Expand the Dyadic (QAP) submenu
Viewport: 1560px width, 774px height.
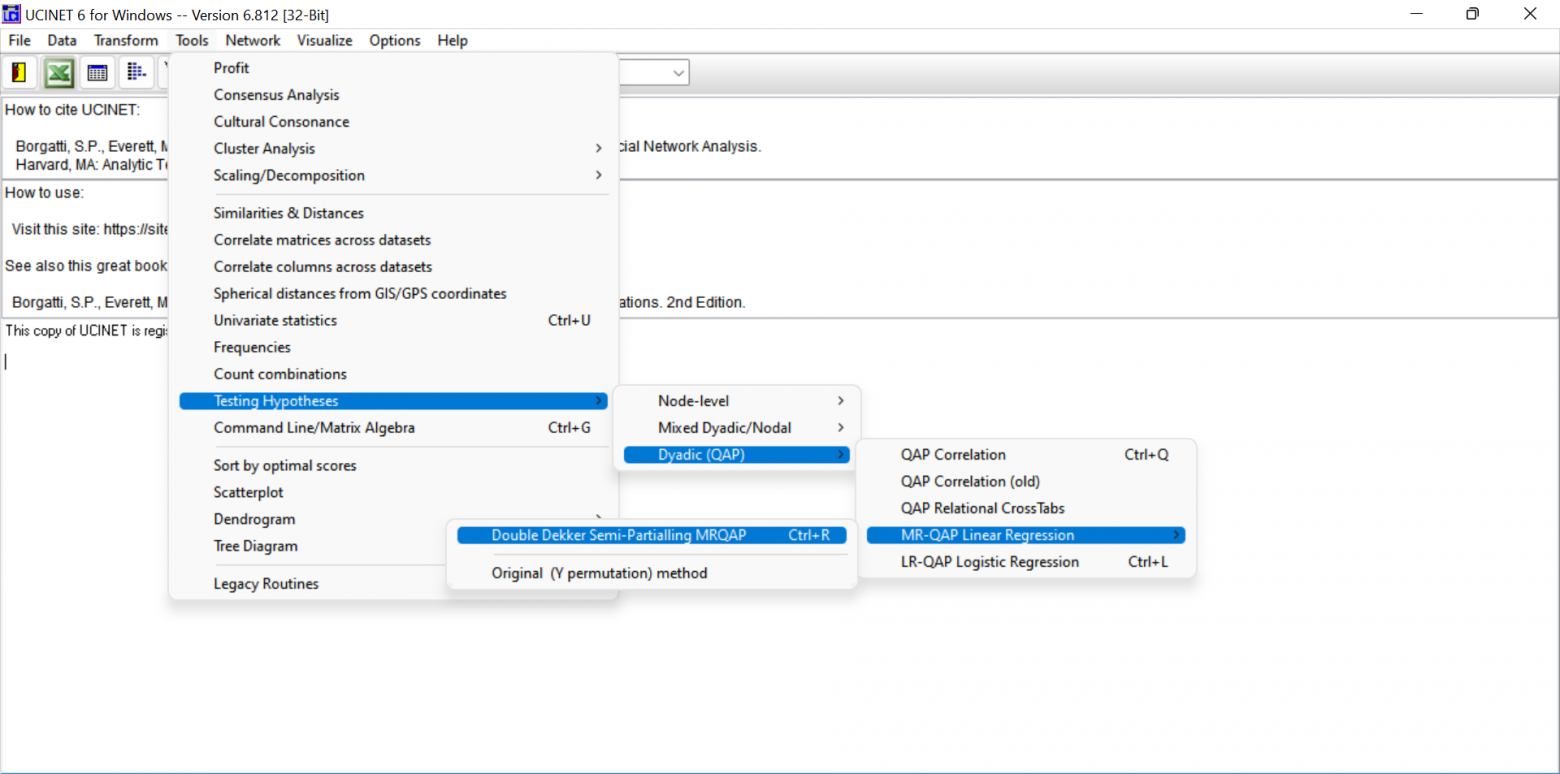pos(736,455)
